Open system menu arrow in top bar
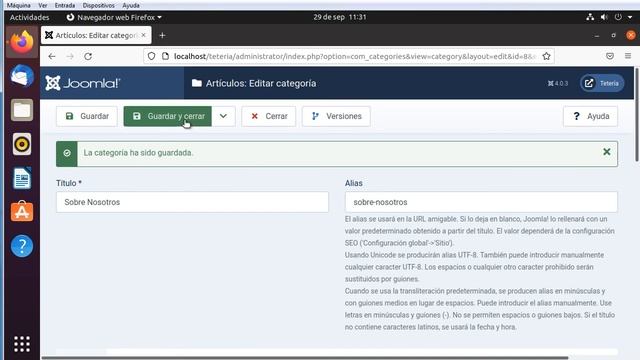The image size is (640, 360). click(x=630, y=17)
